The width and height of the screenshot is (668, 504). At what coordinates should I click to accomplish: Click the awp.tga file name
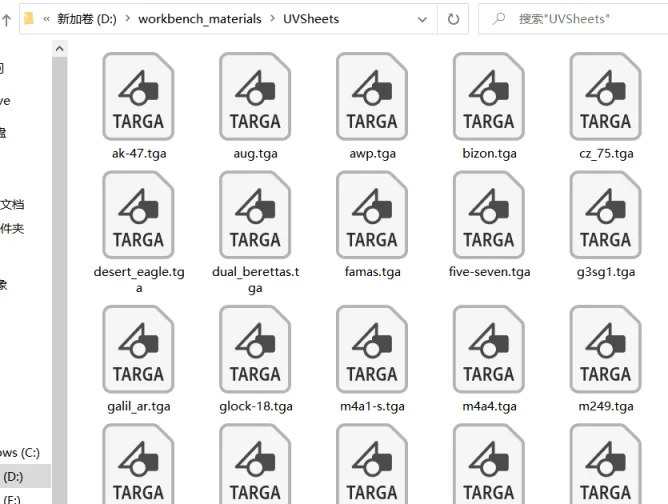pos(372,154)
